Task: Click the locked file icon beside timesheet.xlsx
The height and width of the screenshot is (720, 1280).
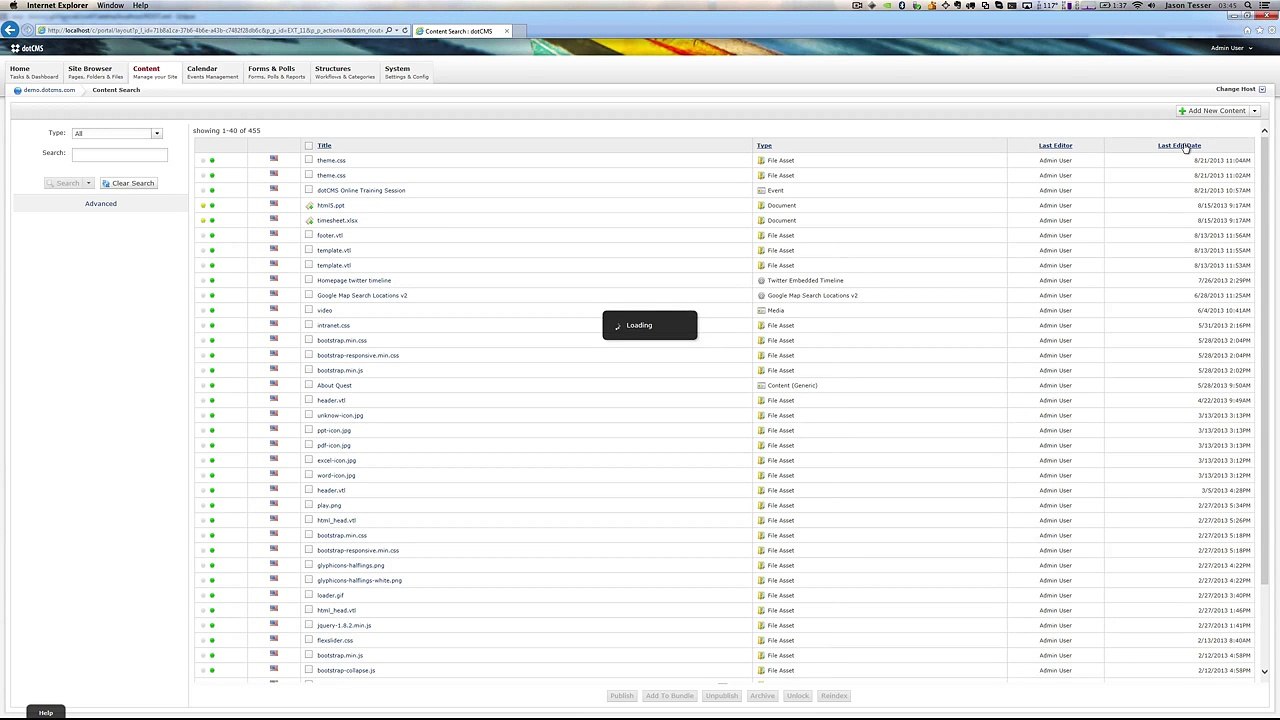Action: (309, 220)
